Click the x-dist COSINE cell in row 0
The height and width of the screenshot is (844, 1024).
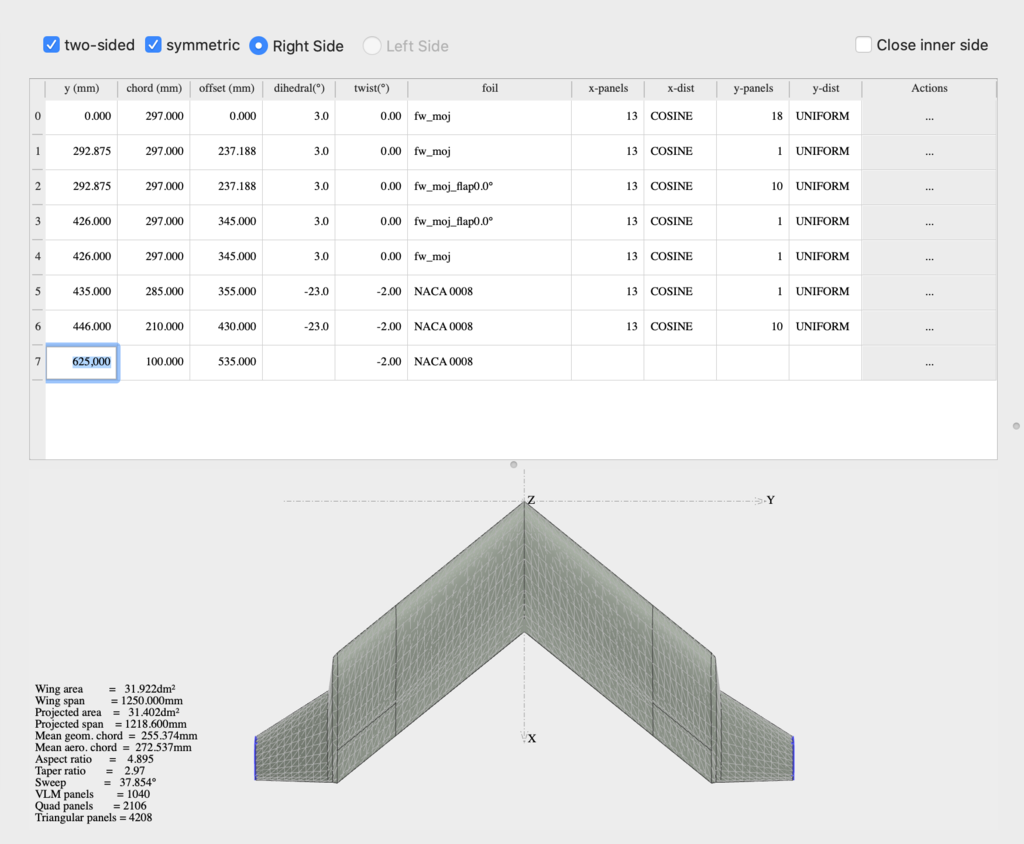679,117
